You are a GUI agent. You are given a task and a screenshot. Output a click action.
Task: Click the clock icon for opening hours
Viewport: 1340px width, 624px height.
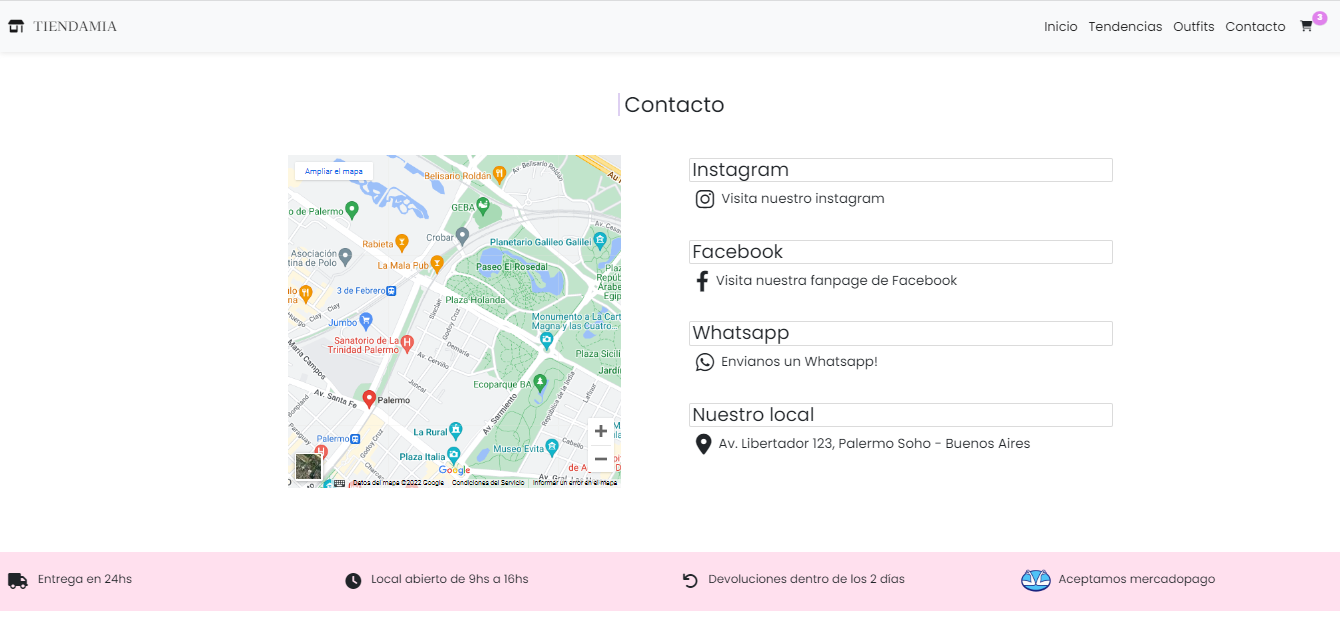[x=353, y=581]
